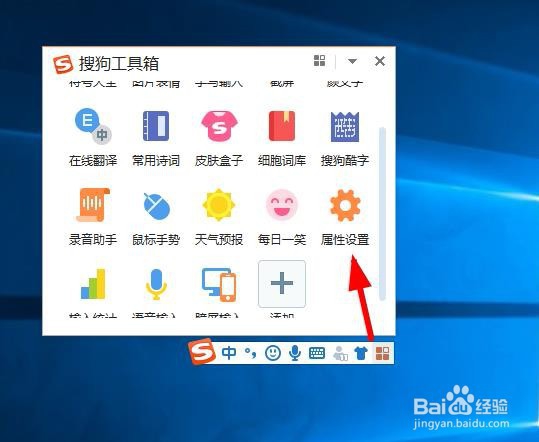Click the Sogou S logo on input bar
This screenshot has width=539, height=442.
(x=202, y=352)
